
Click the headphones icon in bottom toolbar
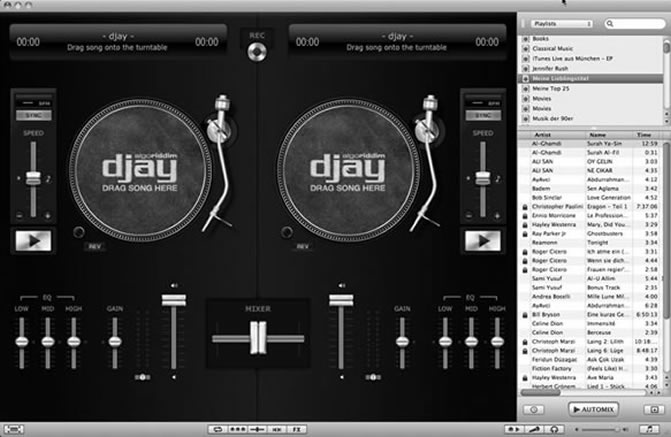click(x=554, y=429)
